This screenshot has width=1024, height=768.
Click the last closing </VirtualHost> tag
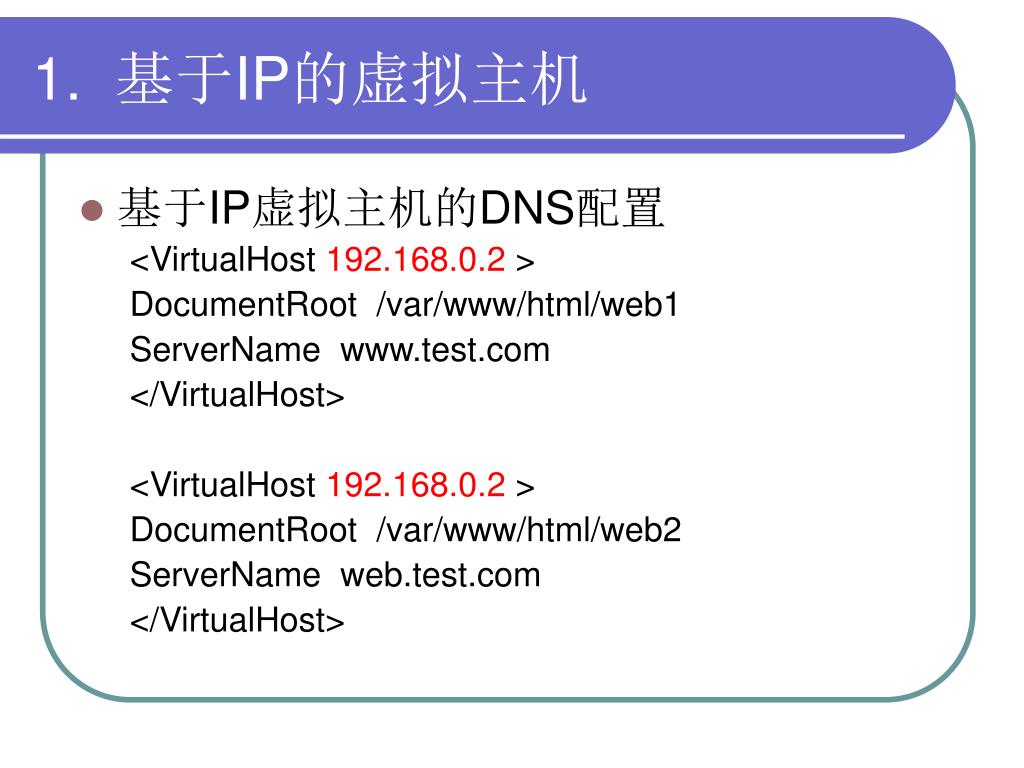pyautogui.click(x=237, y=620)
